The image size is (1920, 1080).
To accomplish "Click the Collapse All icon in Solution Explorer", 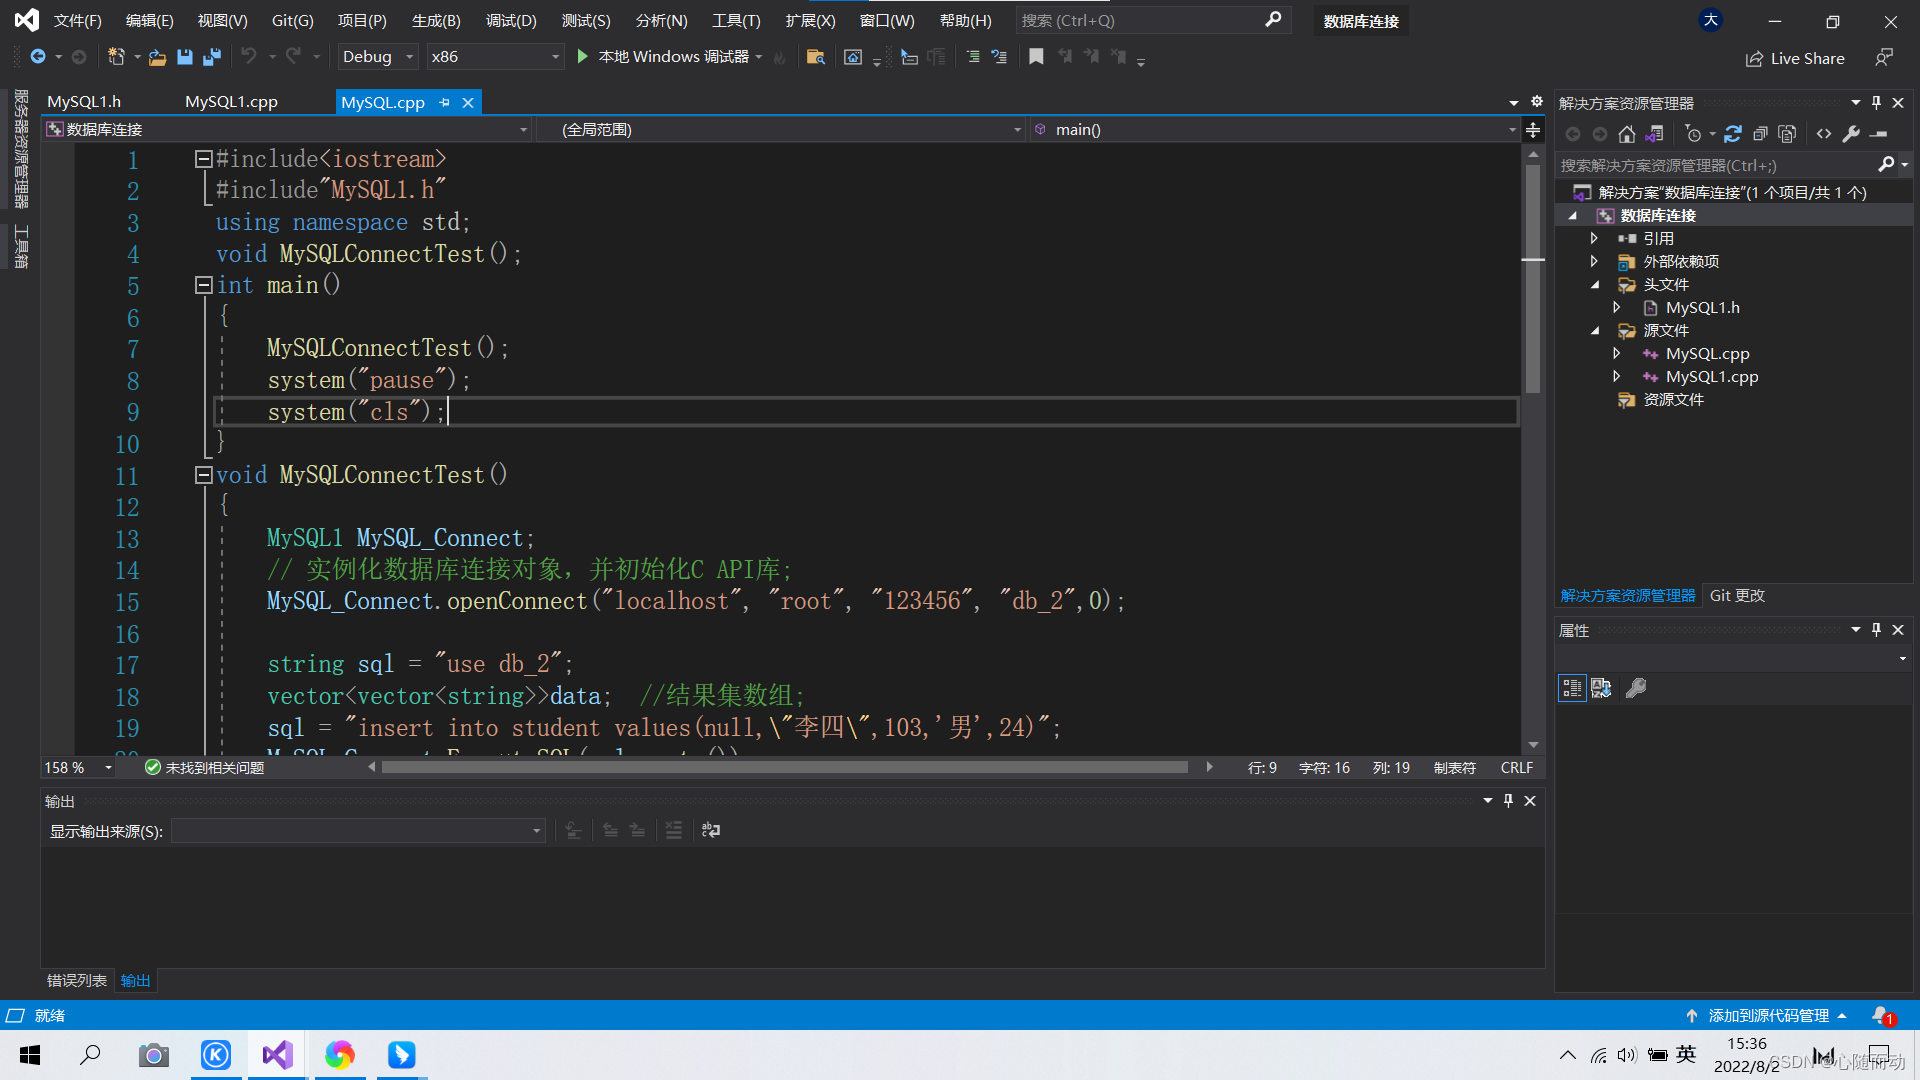I will pos(1760,134).
